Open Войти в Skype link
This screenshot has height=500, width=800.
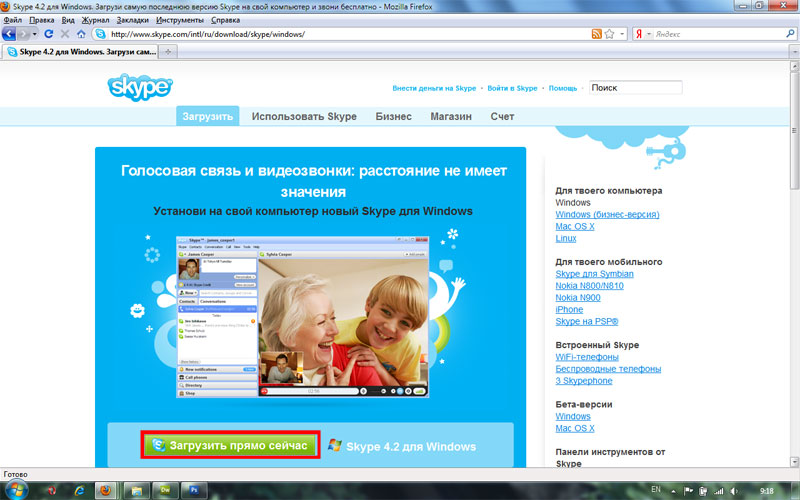pos(512,88)
